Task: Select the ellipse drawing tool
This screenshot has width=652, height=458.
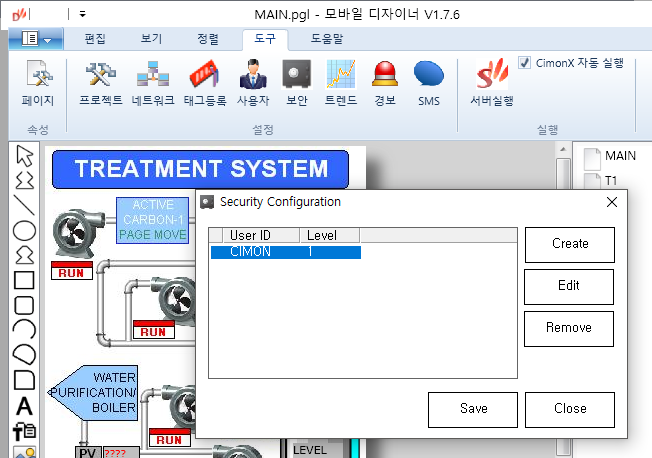Action: point(25,230)
